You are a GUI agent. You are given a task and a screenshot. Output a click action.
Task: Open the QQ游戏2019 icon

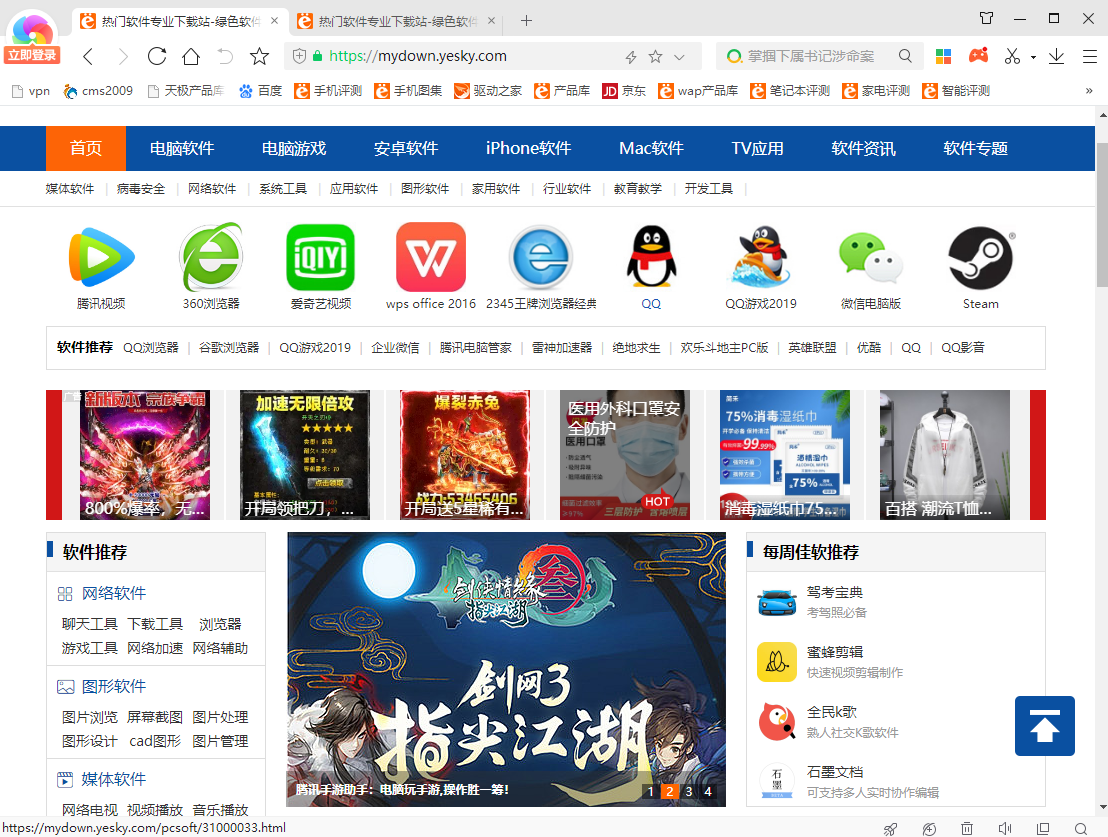click(x=761, y=257)
